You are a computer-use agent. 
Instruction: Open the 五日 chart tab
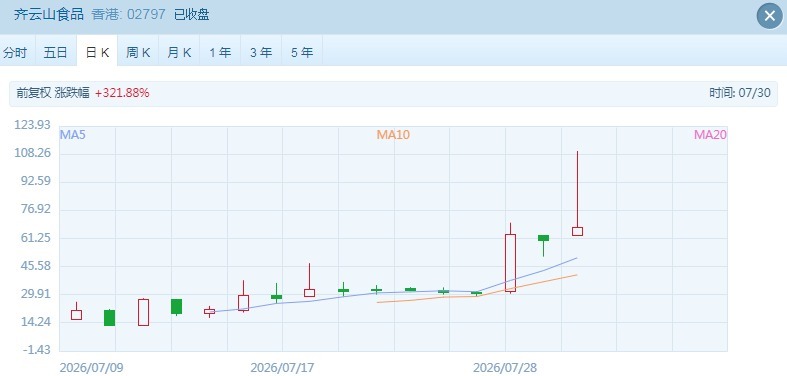tap(56, 52)
